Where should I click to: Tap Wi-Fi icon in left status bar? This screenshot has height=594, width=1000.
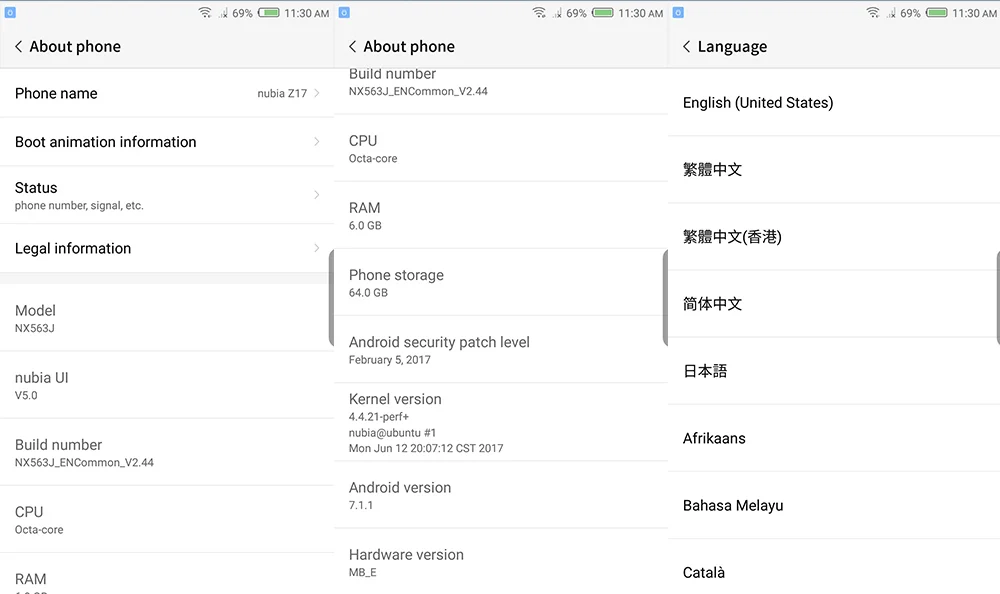[205, 13]
